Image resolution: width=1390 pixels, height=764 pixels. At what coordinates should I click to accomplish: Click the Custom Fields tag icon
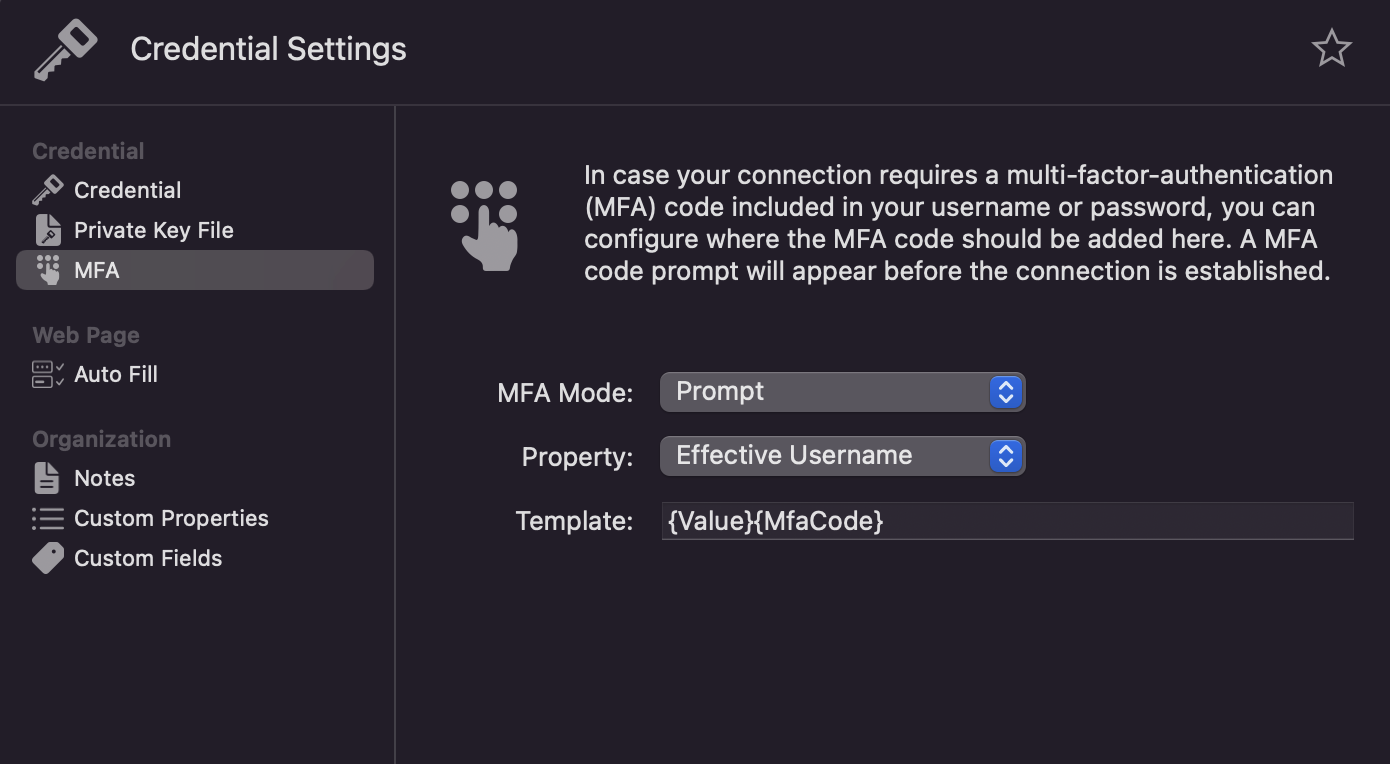tap(47, 558)
